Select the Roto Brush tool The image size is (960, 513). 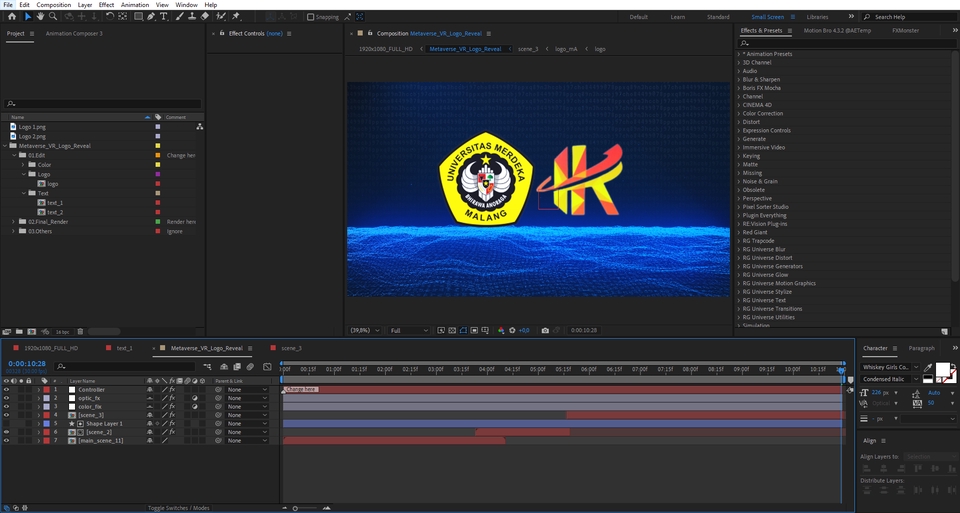tap(221, 17)
